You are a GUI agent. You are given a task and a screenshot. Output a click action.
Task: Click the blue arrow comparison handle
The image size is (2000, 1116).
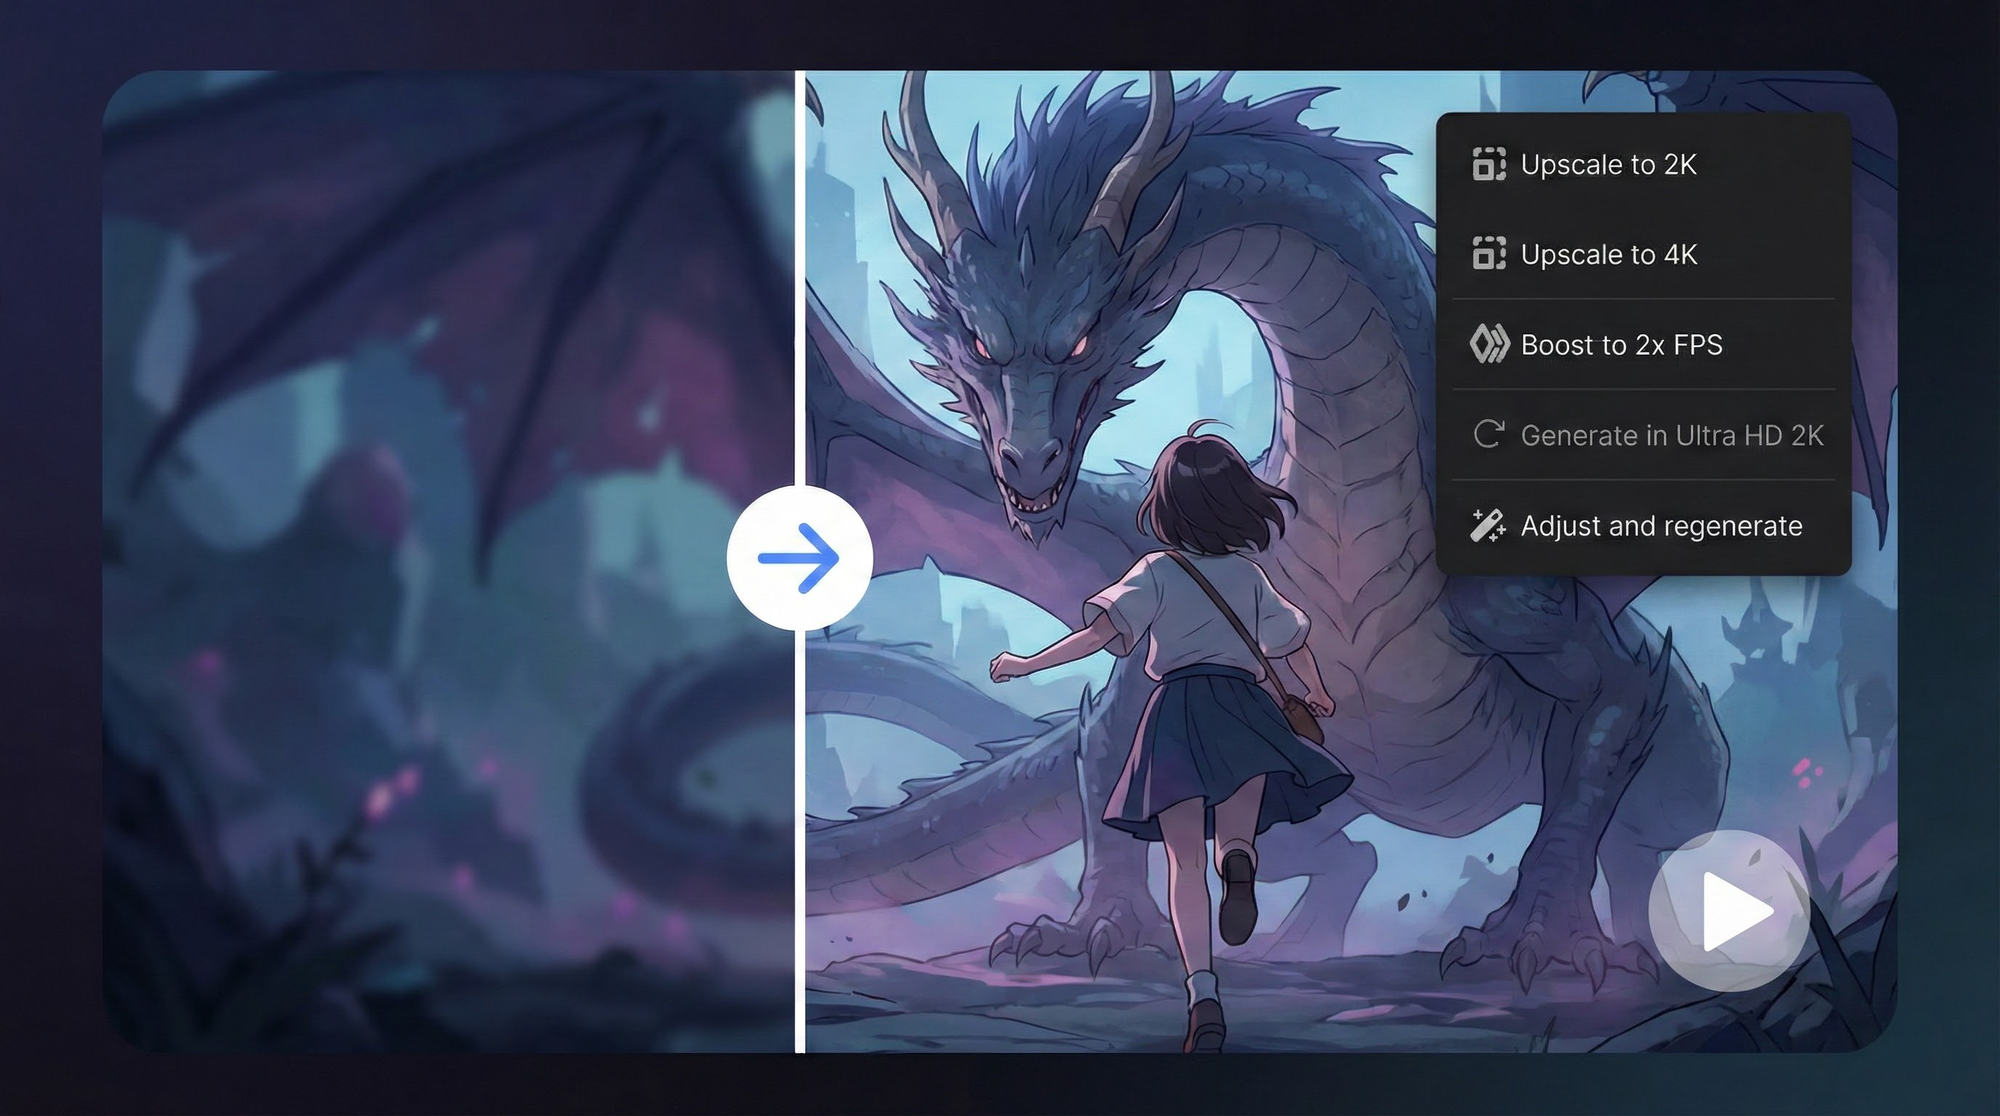point(799,558)
